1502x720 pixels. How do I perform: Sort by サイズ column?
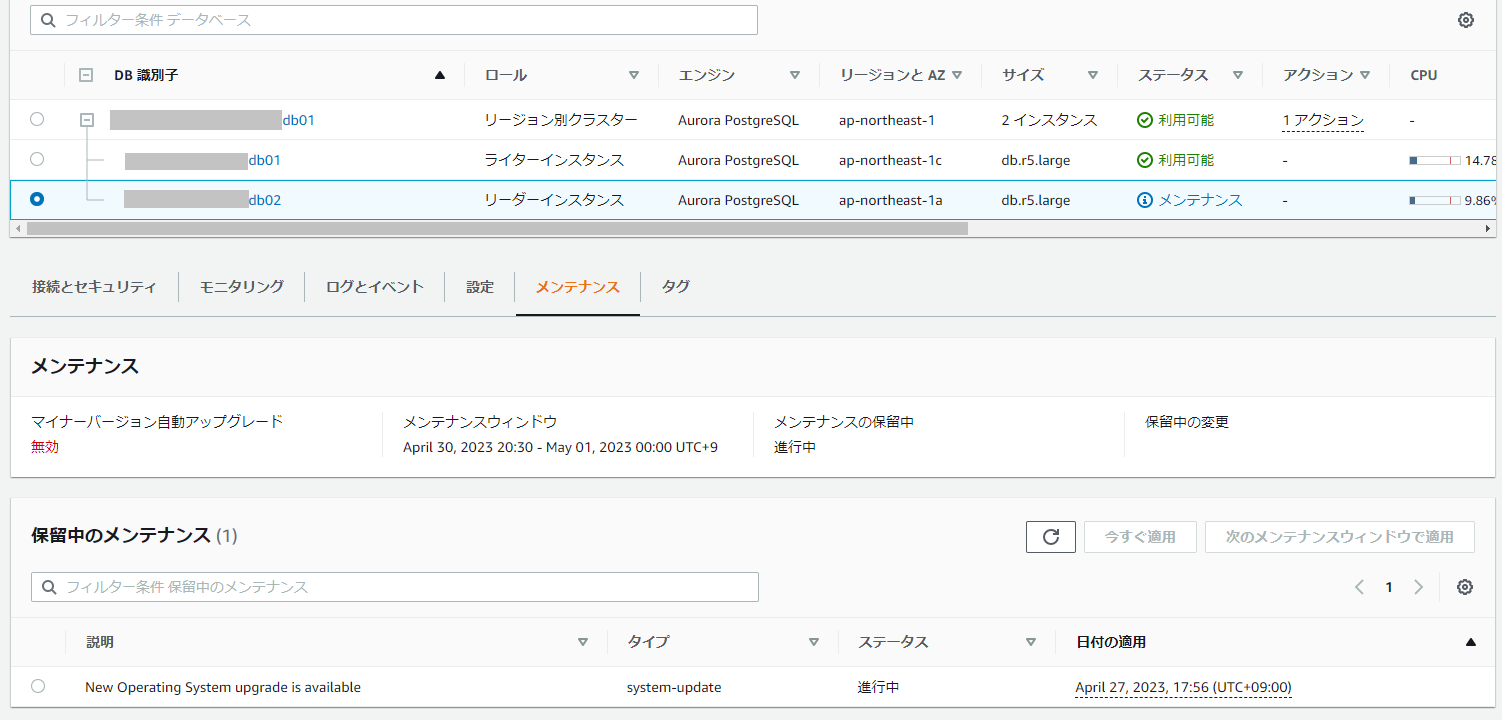[x=1093, y=75]
